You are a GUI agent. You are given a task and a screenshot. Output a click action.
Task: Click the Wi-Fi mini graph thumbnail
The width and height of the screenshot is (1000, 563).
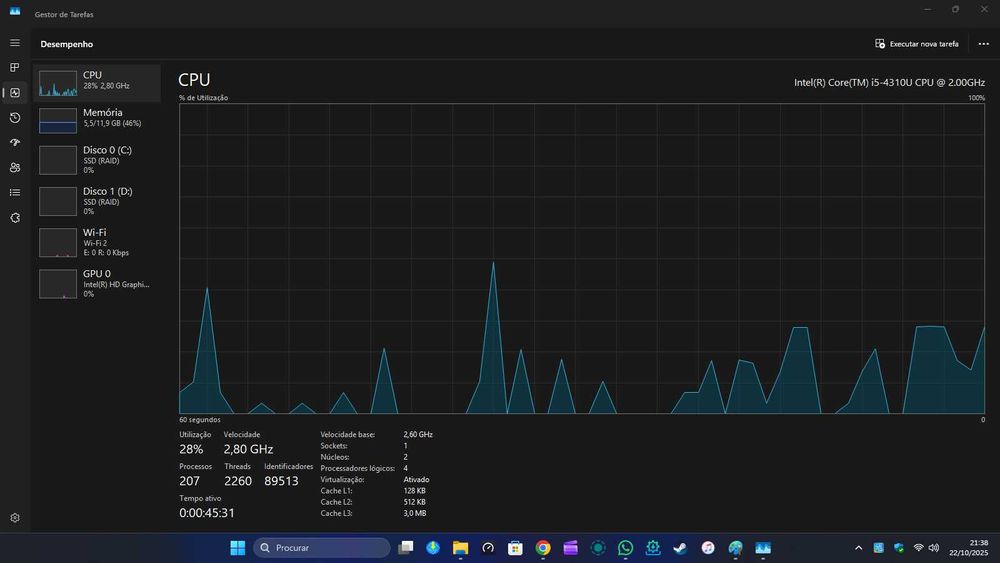(58, 242)
